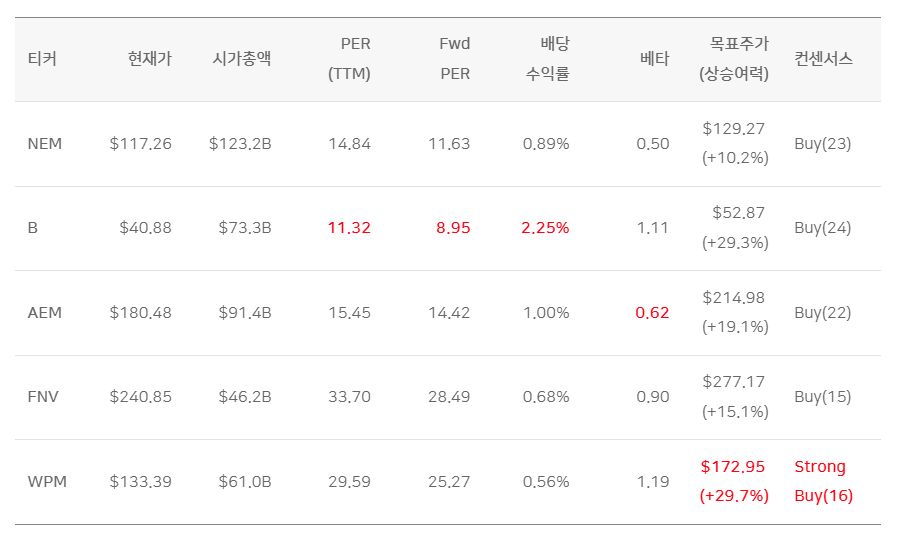904x535 pixels.
Task: Click the $123.2B market cap value
Action: coord(240,144)
